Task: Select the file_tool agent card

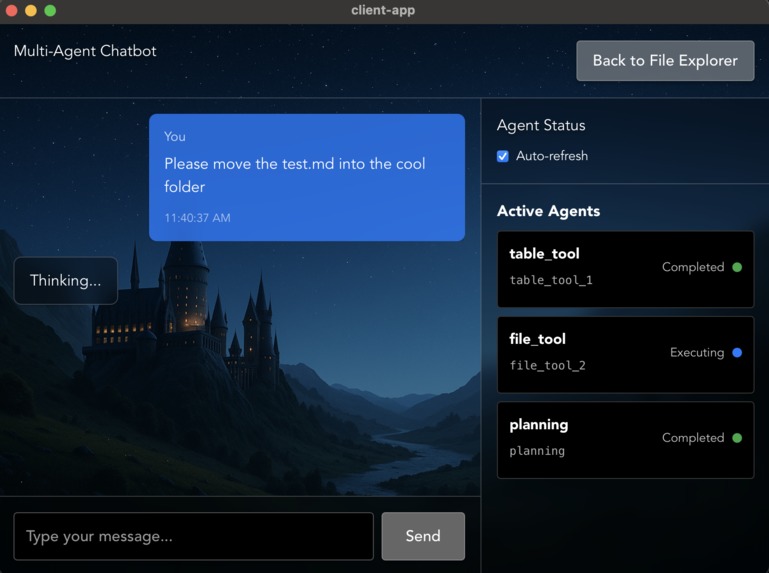Action: tap(625, 354)
